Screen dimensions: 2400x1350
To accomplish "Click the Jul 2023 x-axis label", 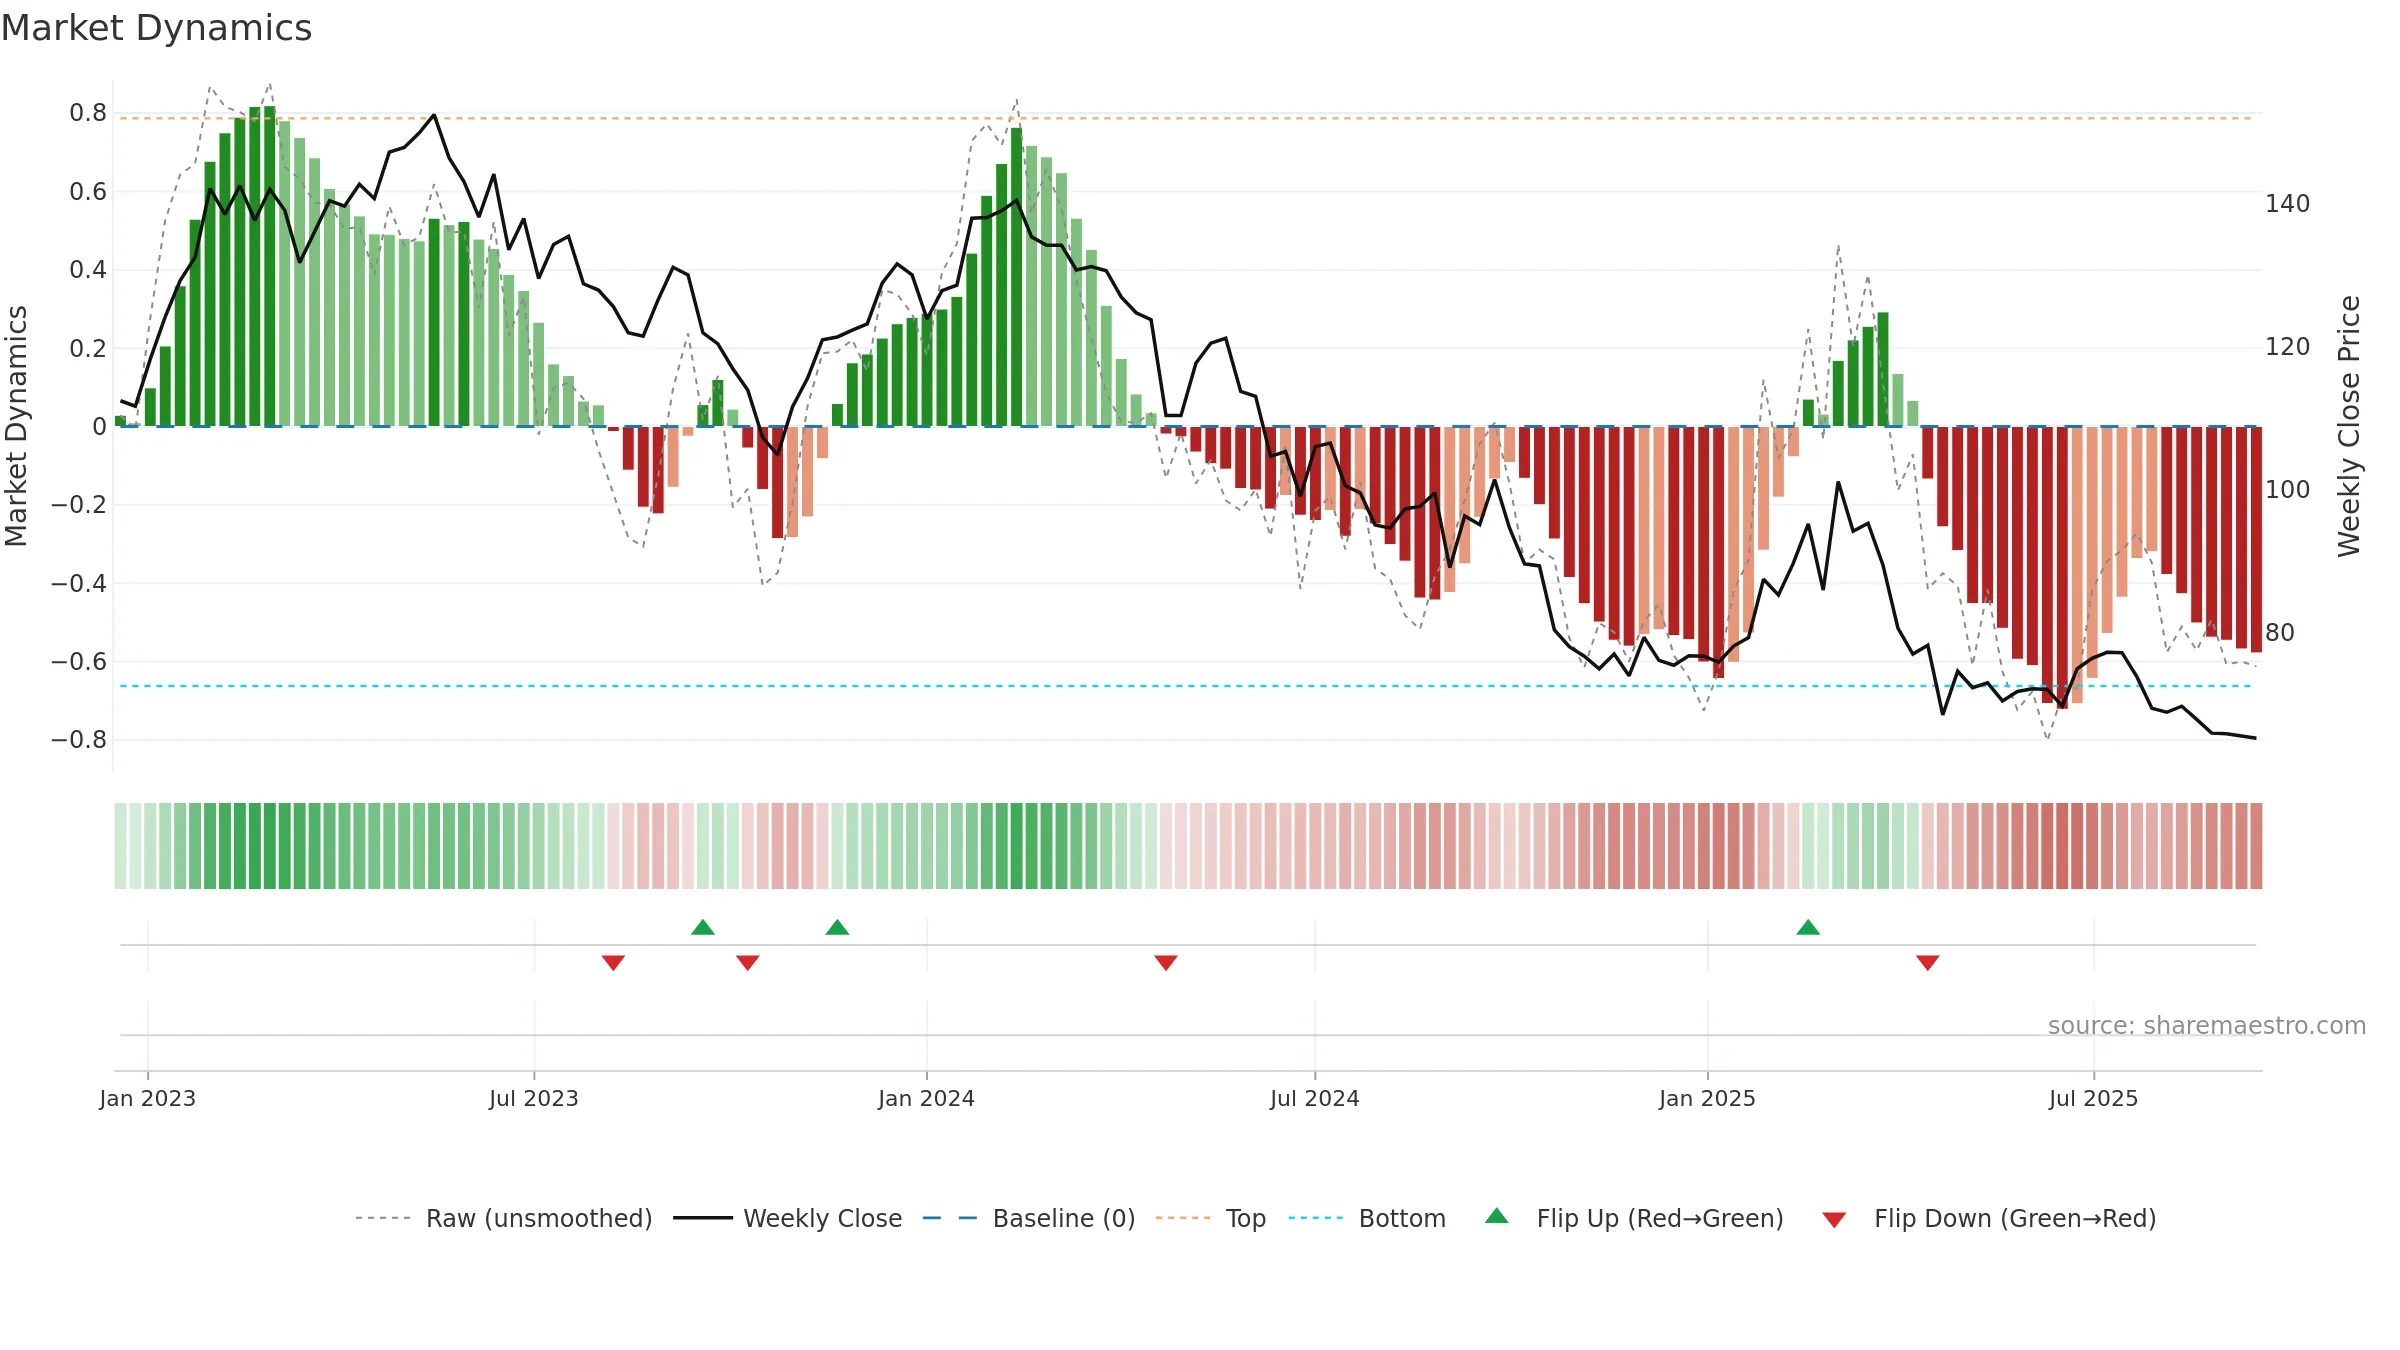I will pyautogui.click(x=534, y=1098).
